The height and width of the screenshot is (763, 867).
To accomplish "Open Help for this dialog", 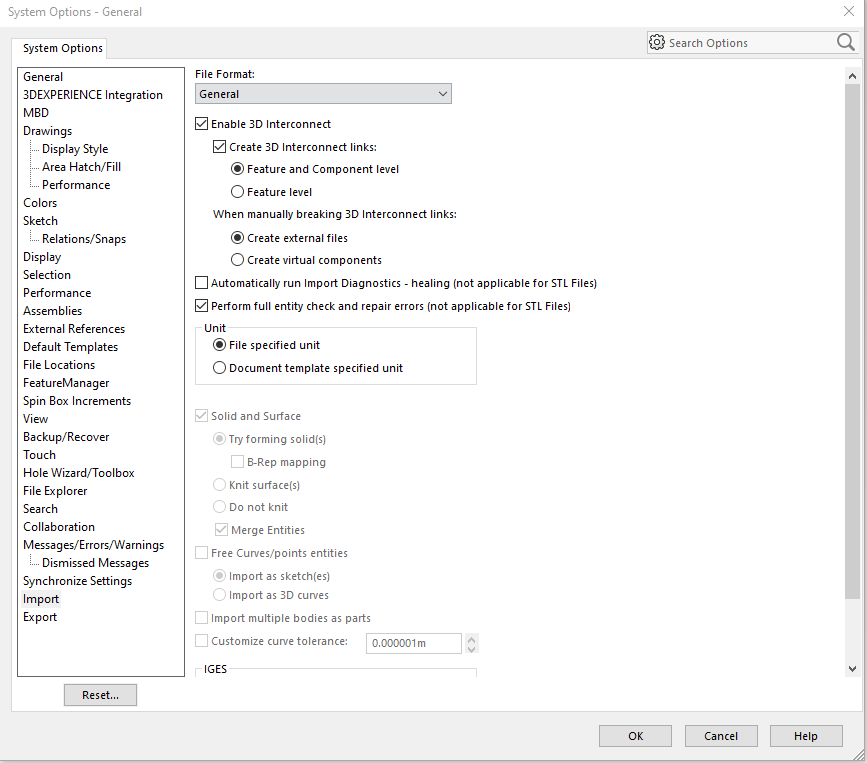I will (806, 736).
